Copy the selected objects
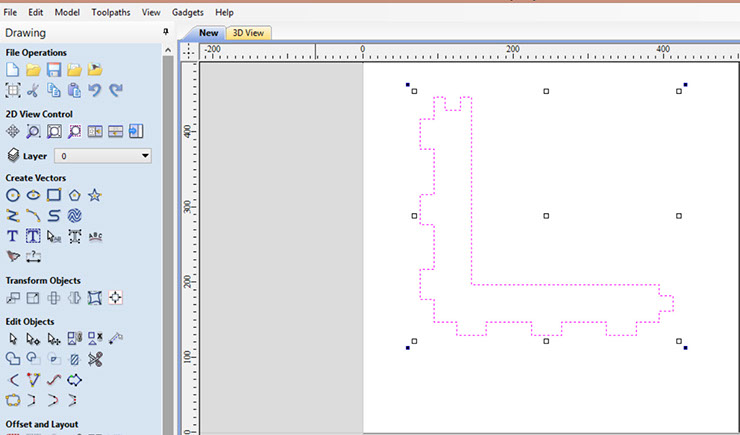The height and width of the screenshot is (435, 740). 54,90
